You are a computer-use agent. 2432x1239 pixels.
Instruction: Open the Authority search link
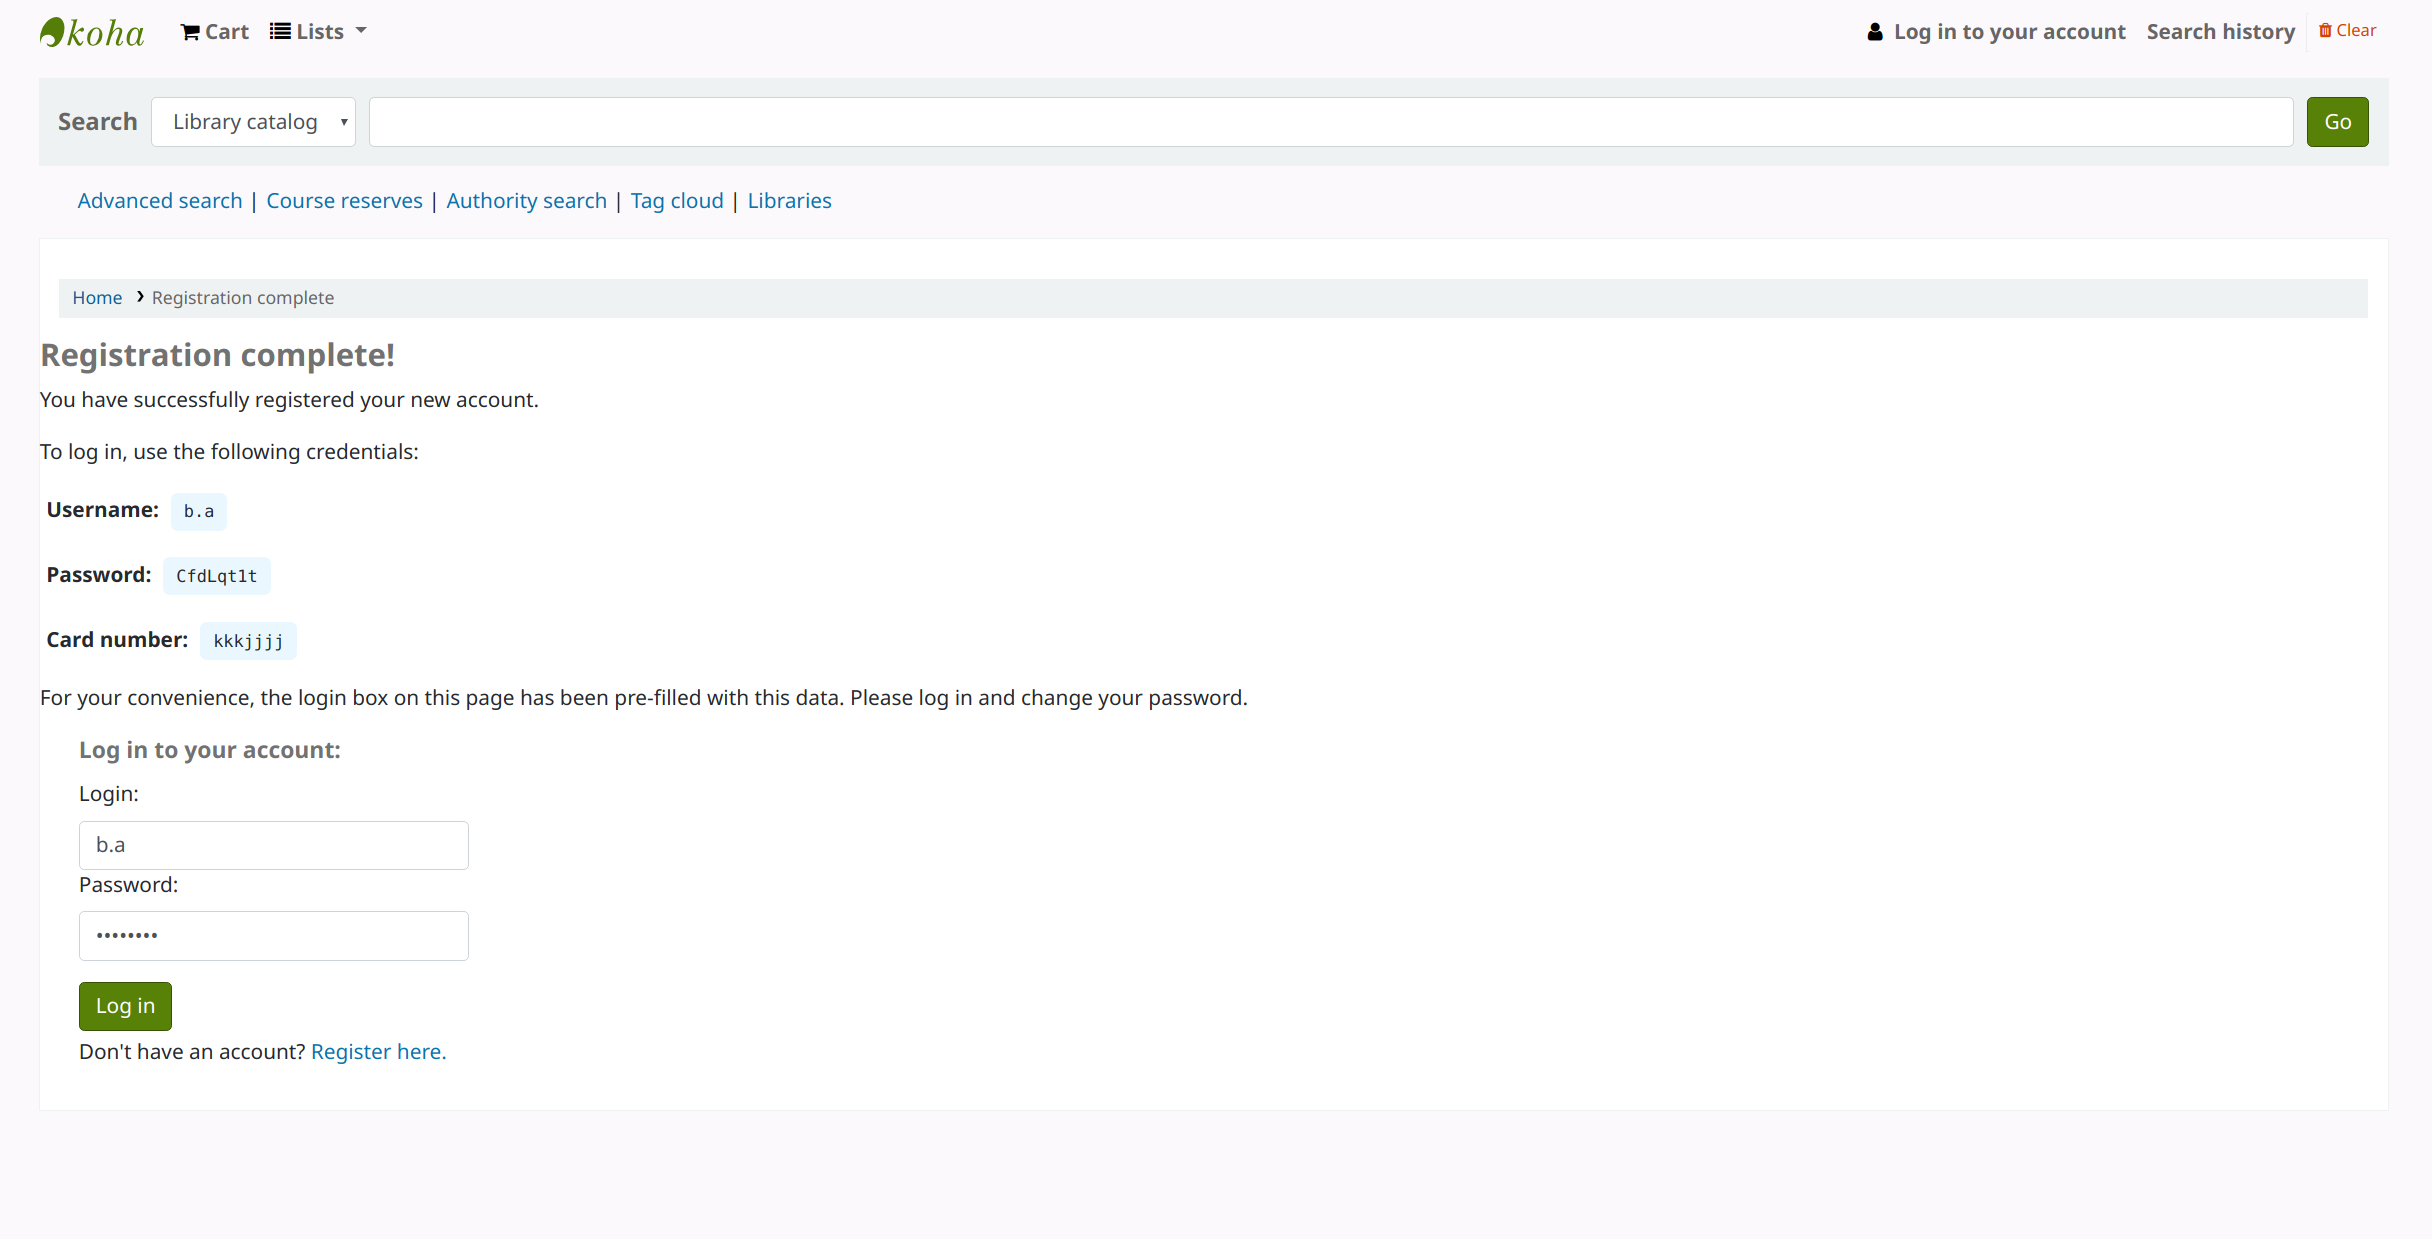click(526, 201)
